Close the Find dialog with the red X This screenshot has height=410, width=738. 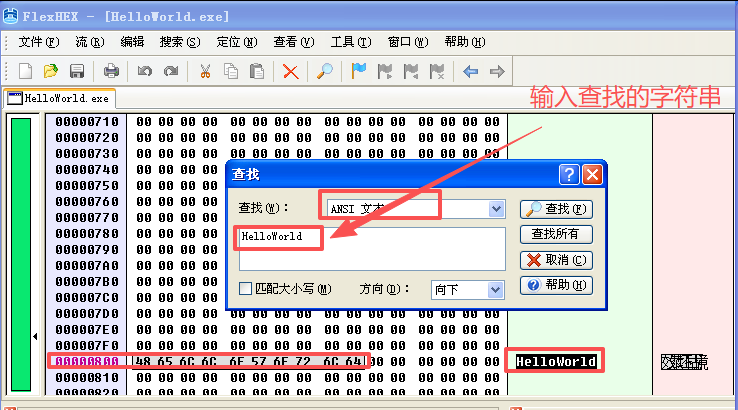click(593, 175)
